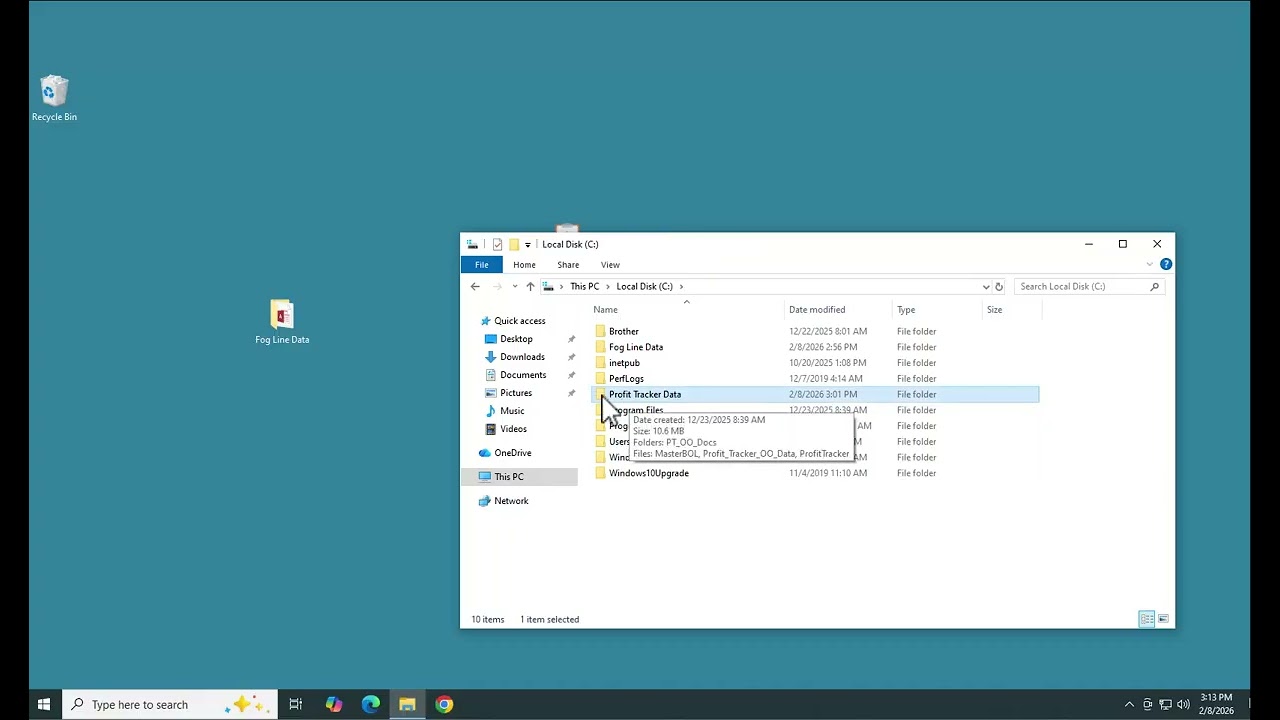Select Network in the navigation pane
1280x720 pixels.
(x=511, y=501)
